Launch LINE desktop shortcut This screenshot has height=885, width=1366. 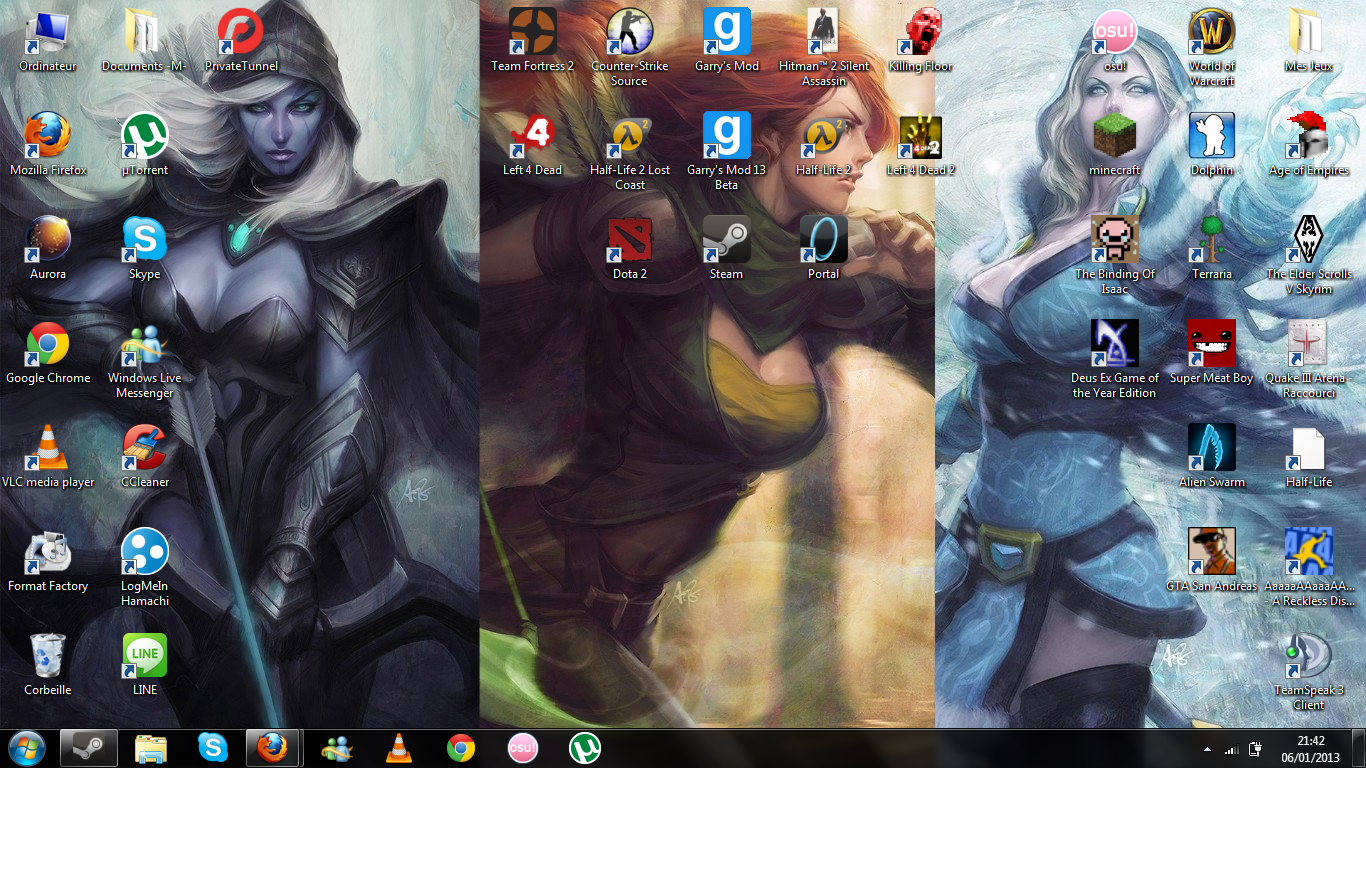coord(144,666)
